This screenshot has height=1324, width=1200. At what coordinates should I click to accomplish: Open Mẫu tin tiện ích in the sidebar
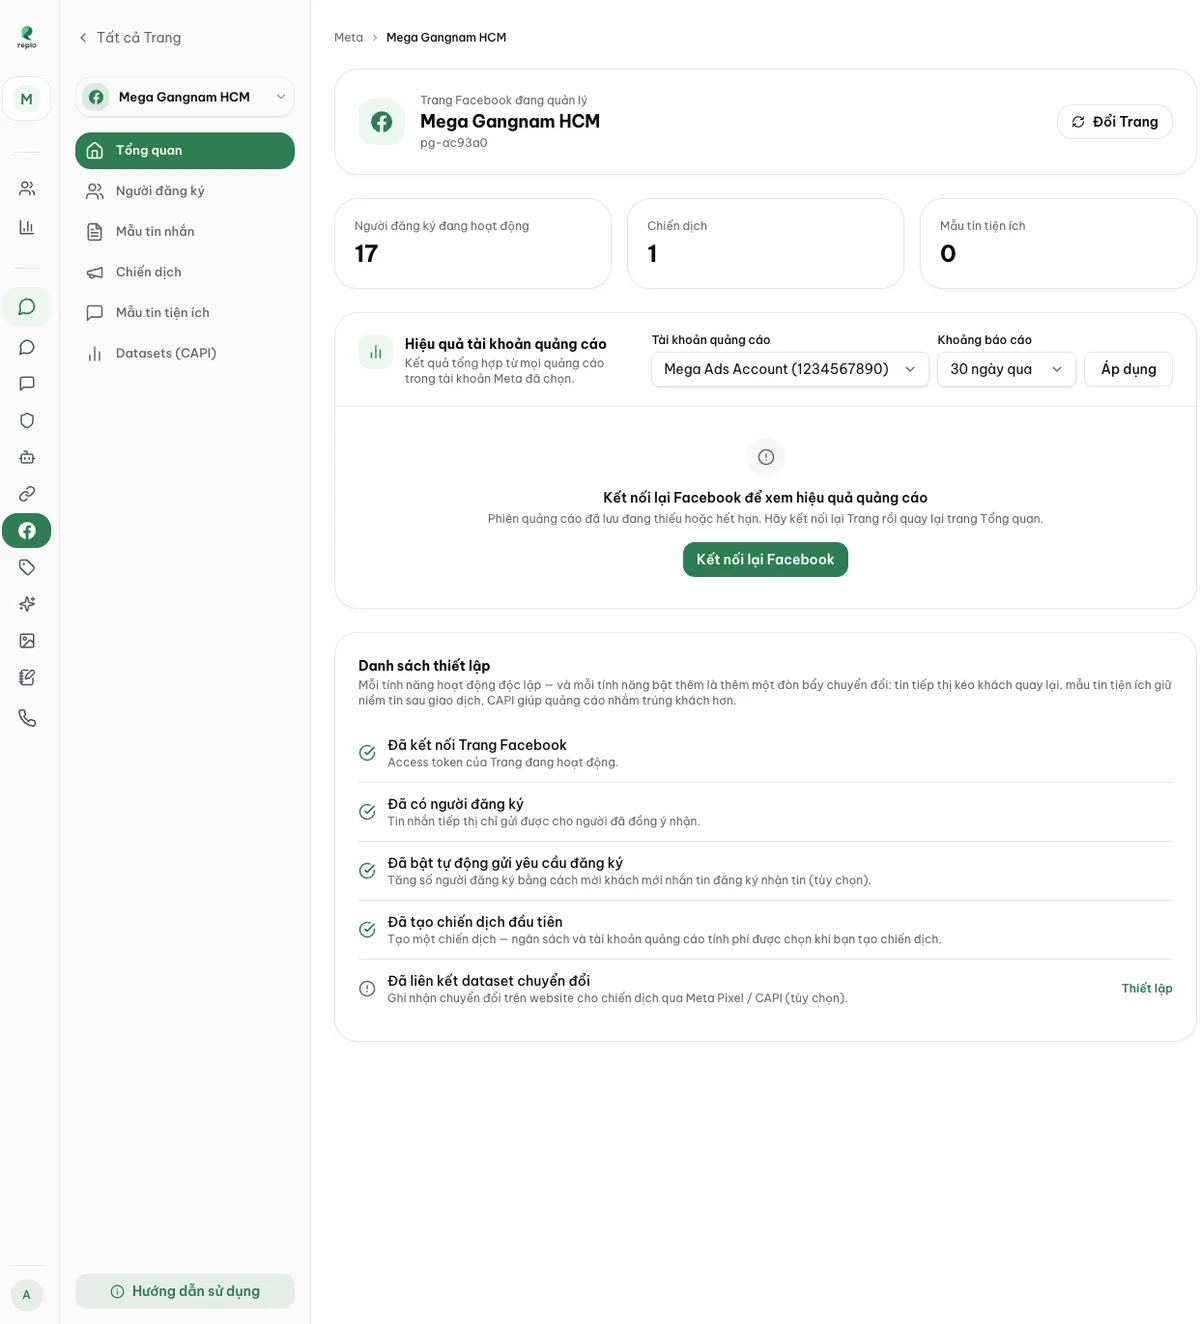pyautogui.click(x=185, y=313)
